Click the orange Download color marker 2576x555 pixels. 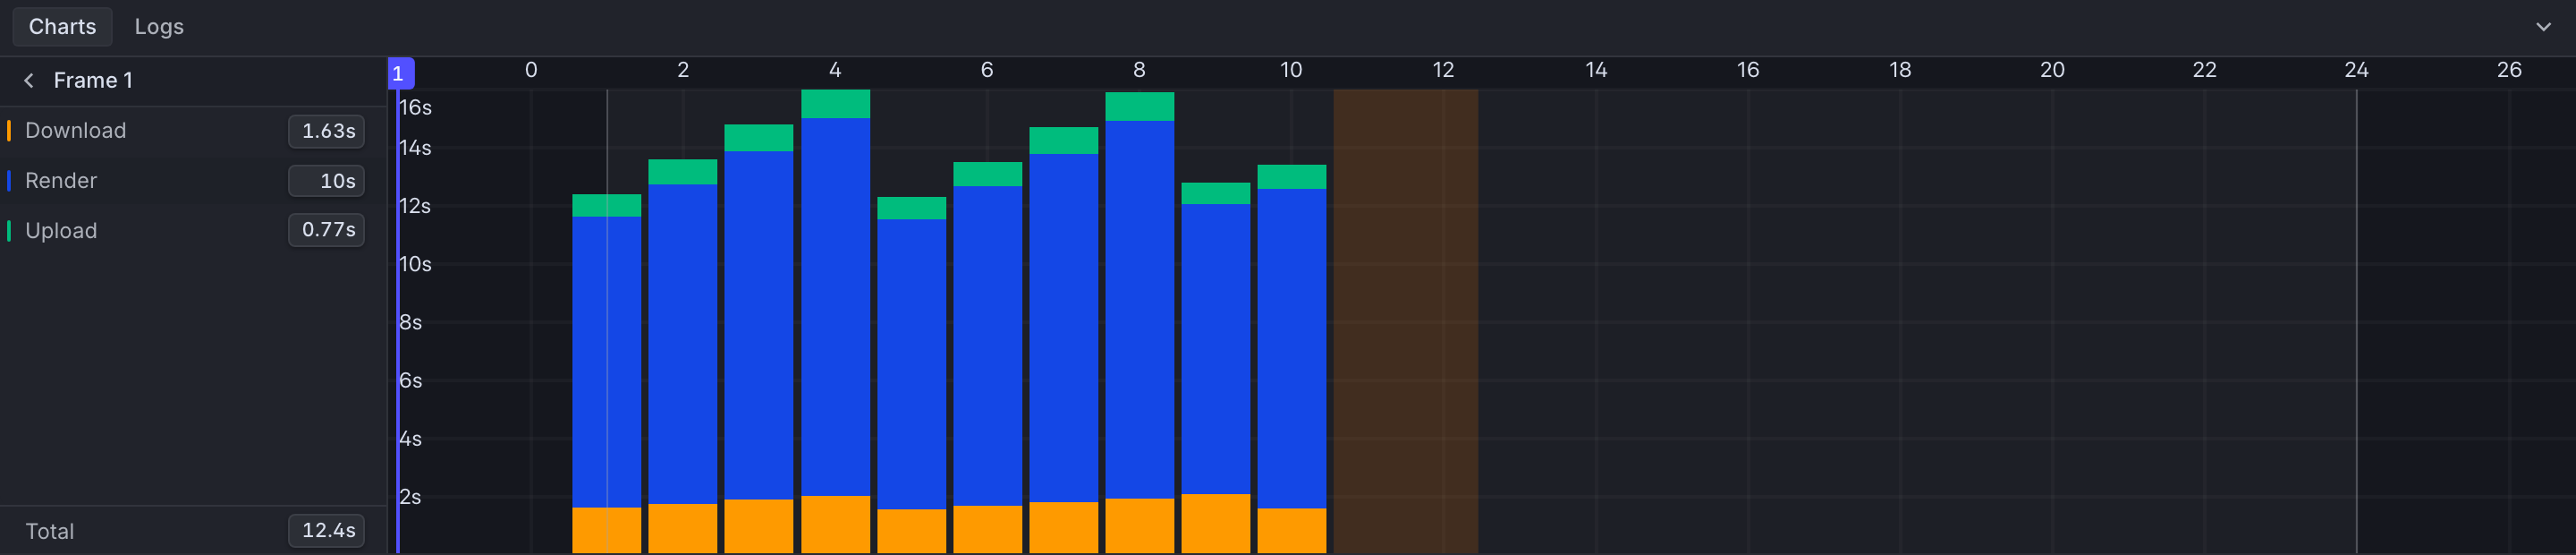click(9, 131)
